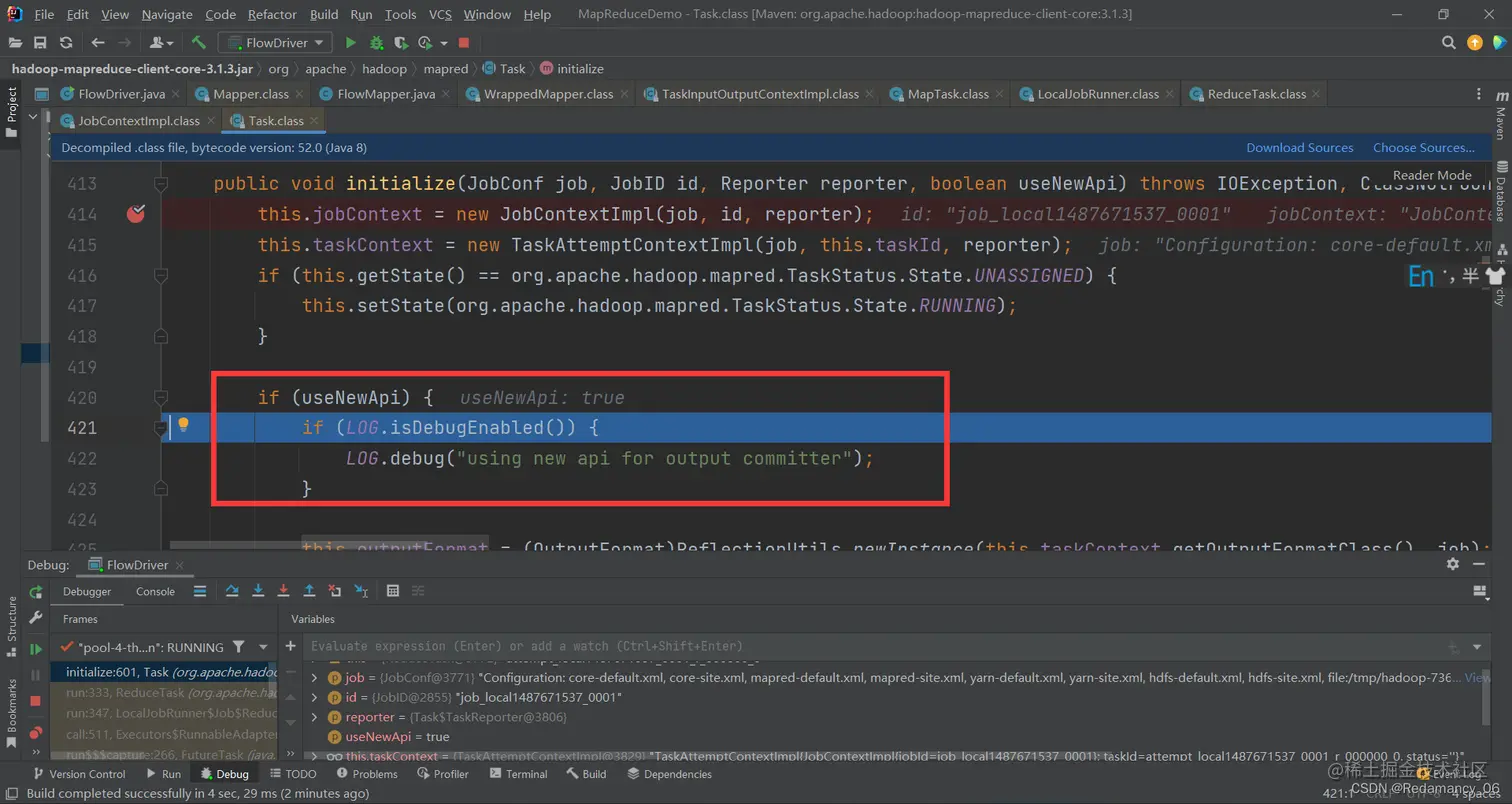Switch to the Console tab in Debug
This screenshot has height=804, width=1512.
point(155,591)
